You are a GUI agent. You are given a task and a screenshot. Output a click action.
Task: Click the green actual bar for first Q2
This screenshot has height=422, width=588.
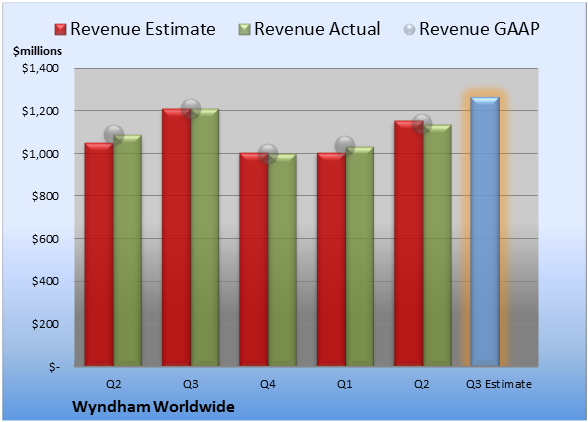pyautogui.click(x=128, y=250)
